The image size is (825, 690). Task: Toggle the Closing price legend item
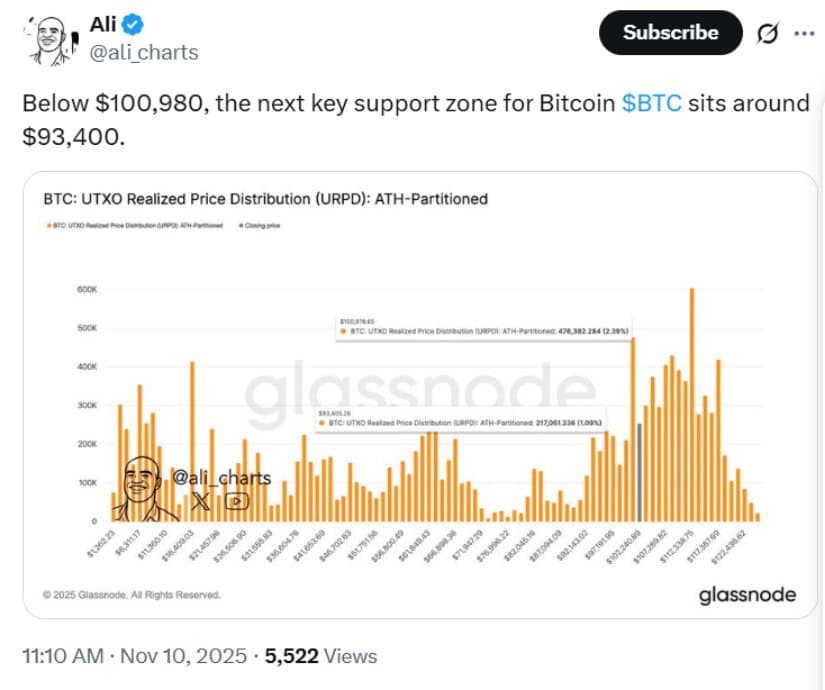(262, 224)
